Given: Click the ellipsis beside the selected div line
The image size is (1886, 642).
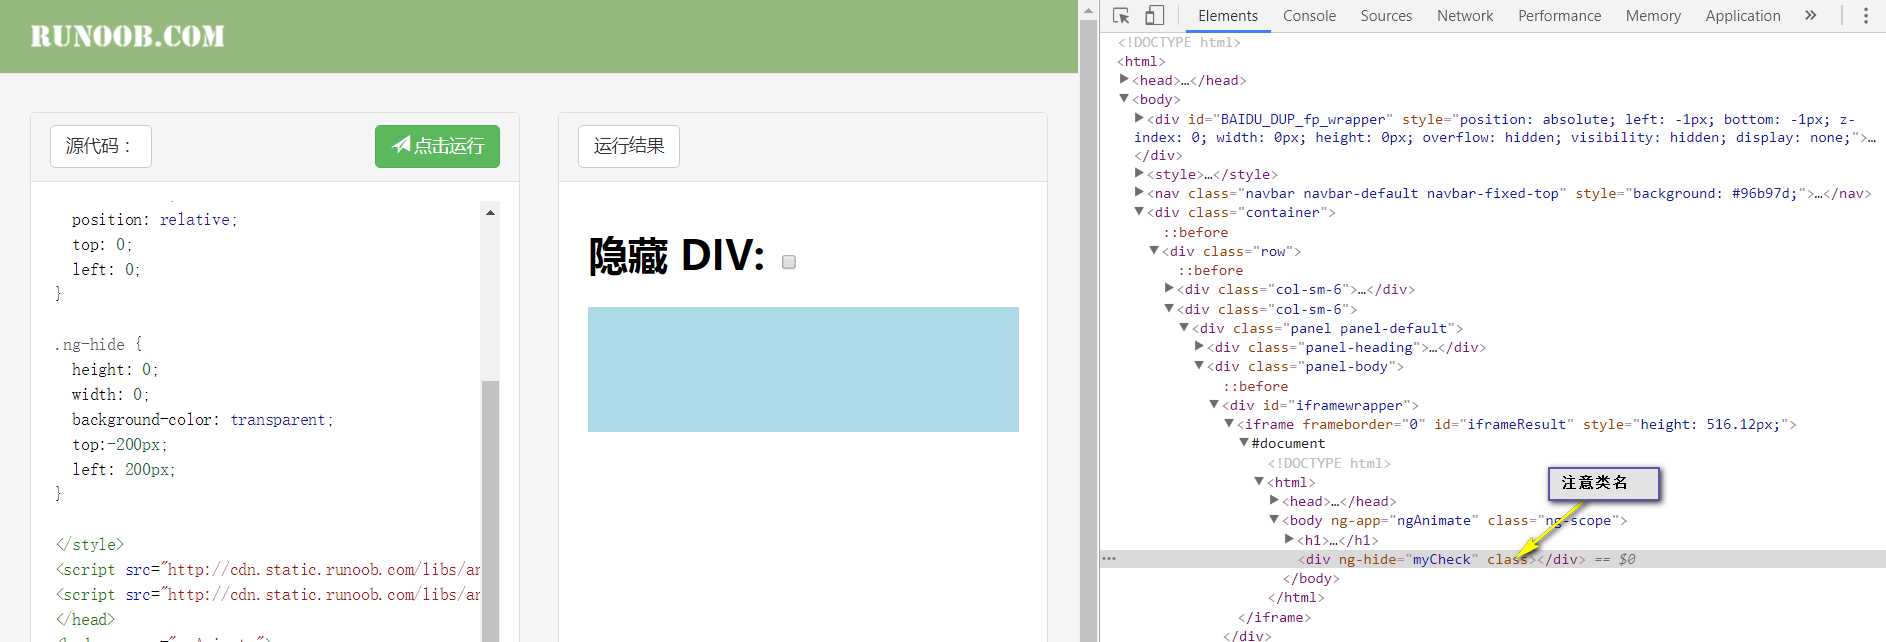Looking at the screenshot, I should tap(1109, 559).
